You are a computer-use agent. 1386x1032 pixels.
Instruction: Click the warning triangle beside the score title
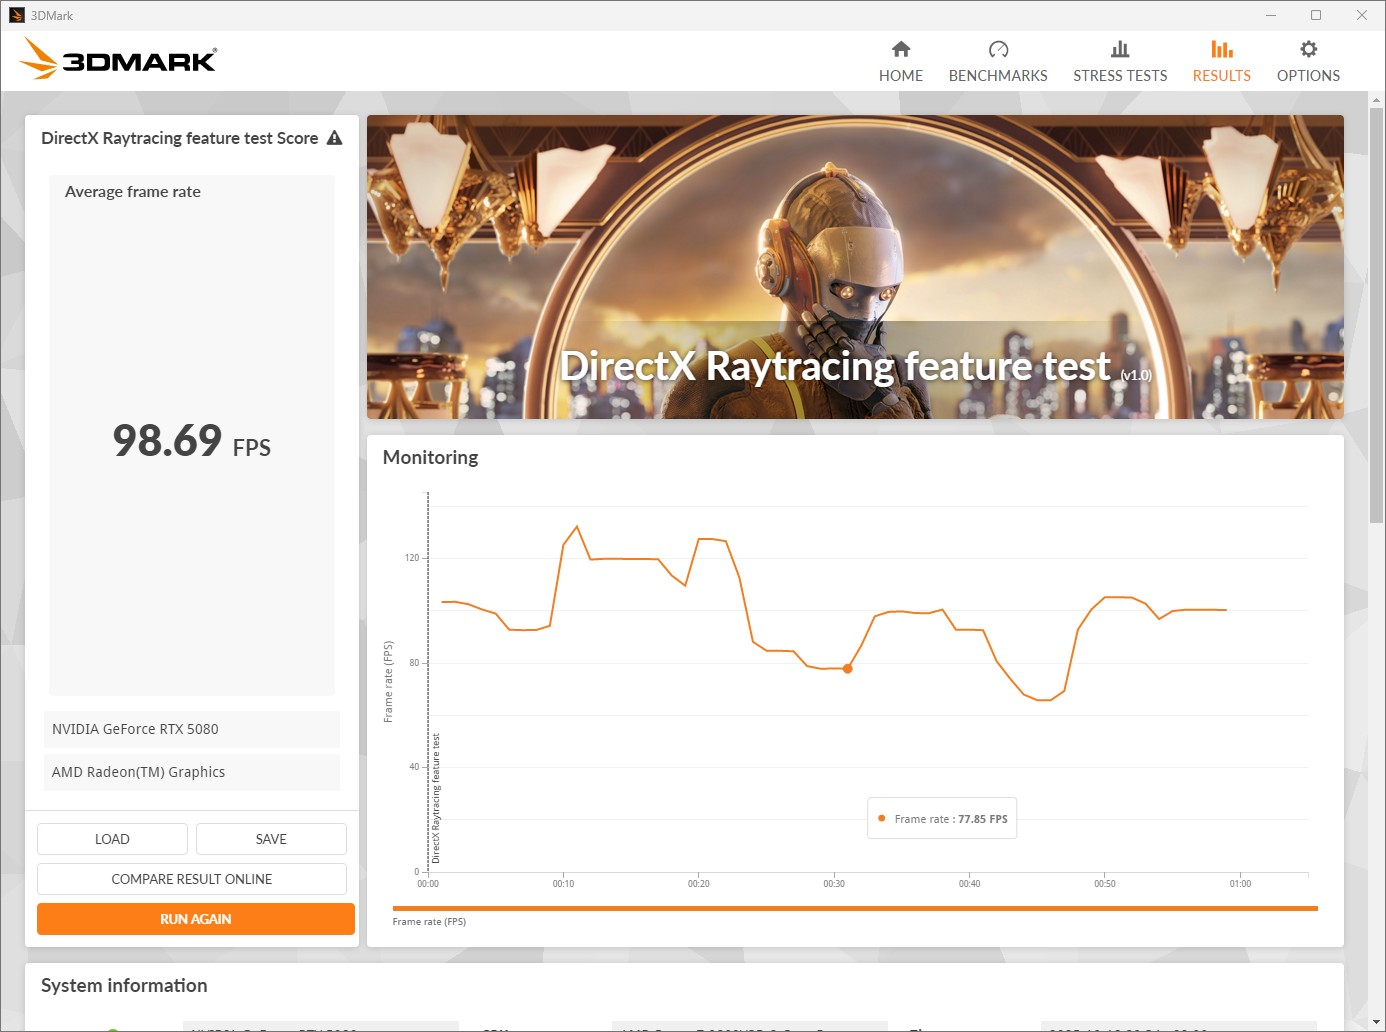[334, 138]
